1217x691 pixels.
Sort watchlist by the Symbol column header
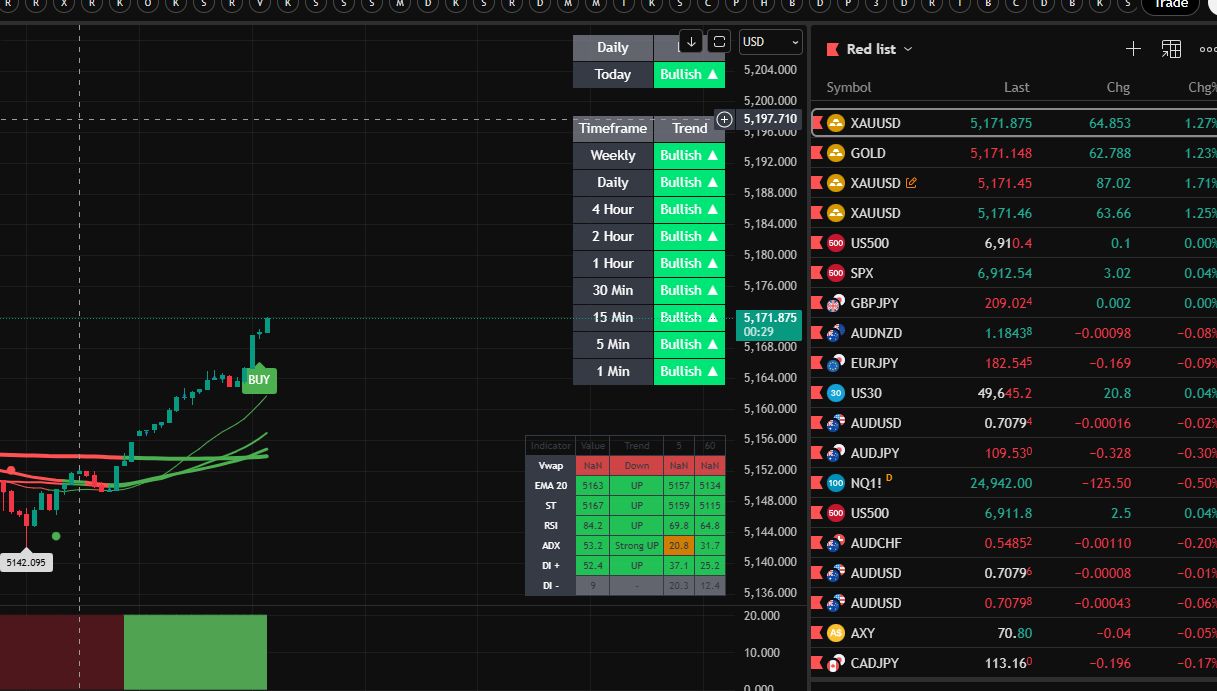(x=848, y=87)
